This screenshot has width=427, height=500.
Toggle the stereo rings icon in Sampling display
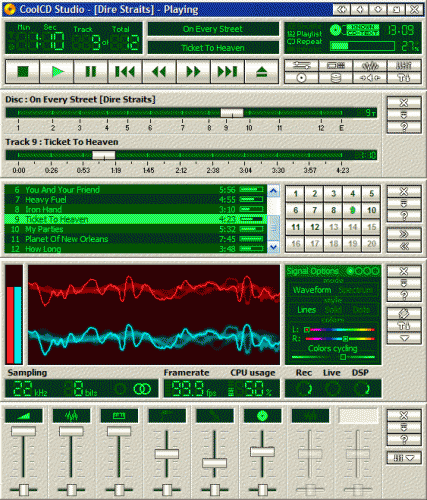click(142, 389)
